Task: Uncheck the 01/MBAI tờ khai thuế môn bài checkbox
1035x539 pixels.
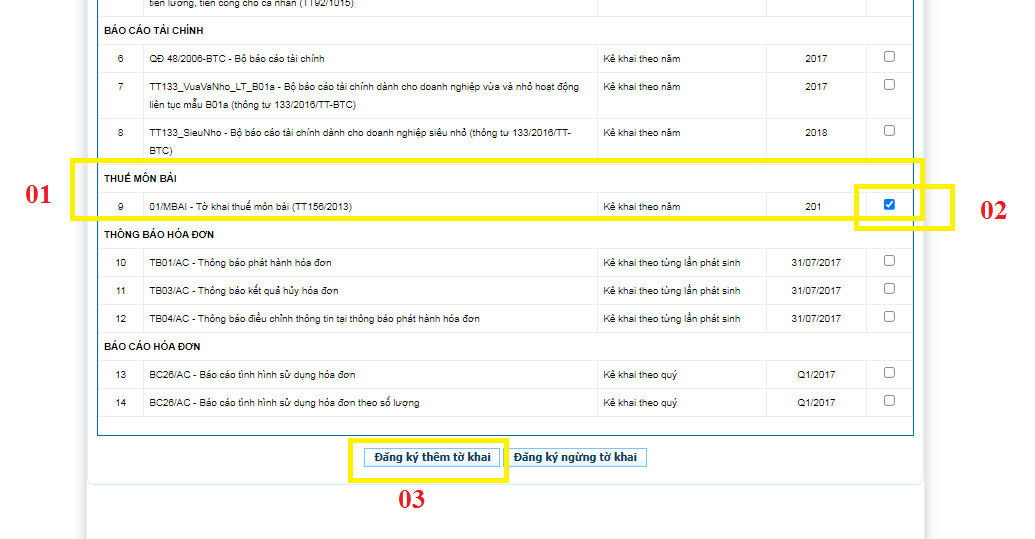Action: point(889,205)
